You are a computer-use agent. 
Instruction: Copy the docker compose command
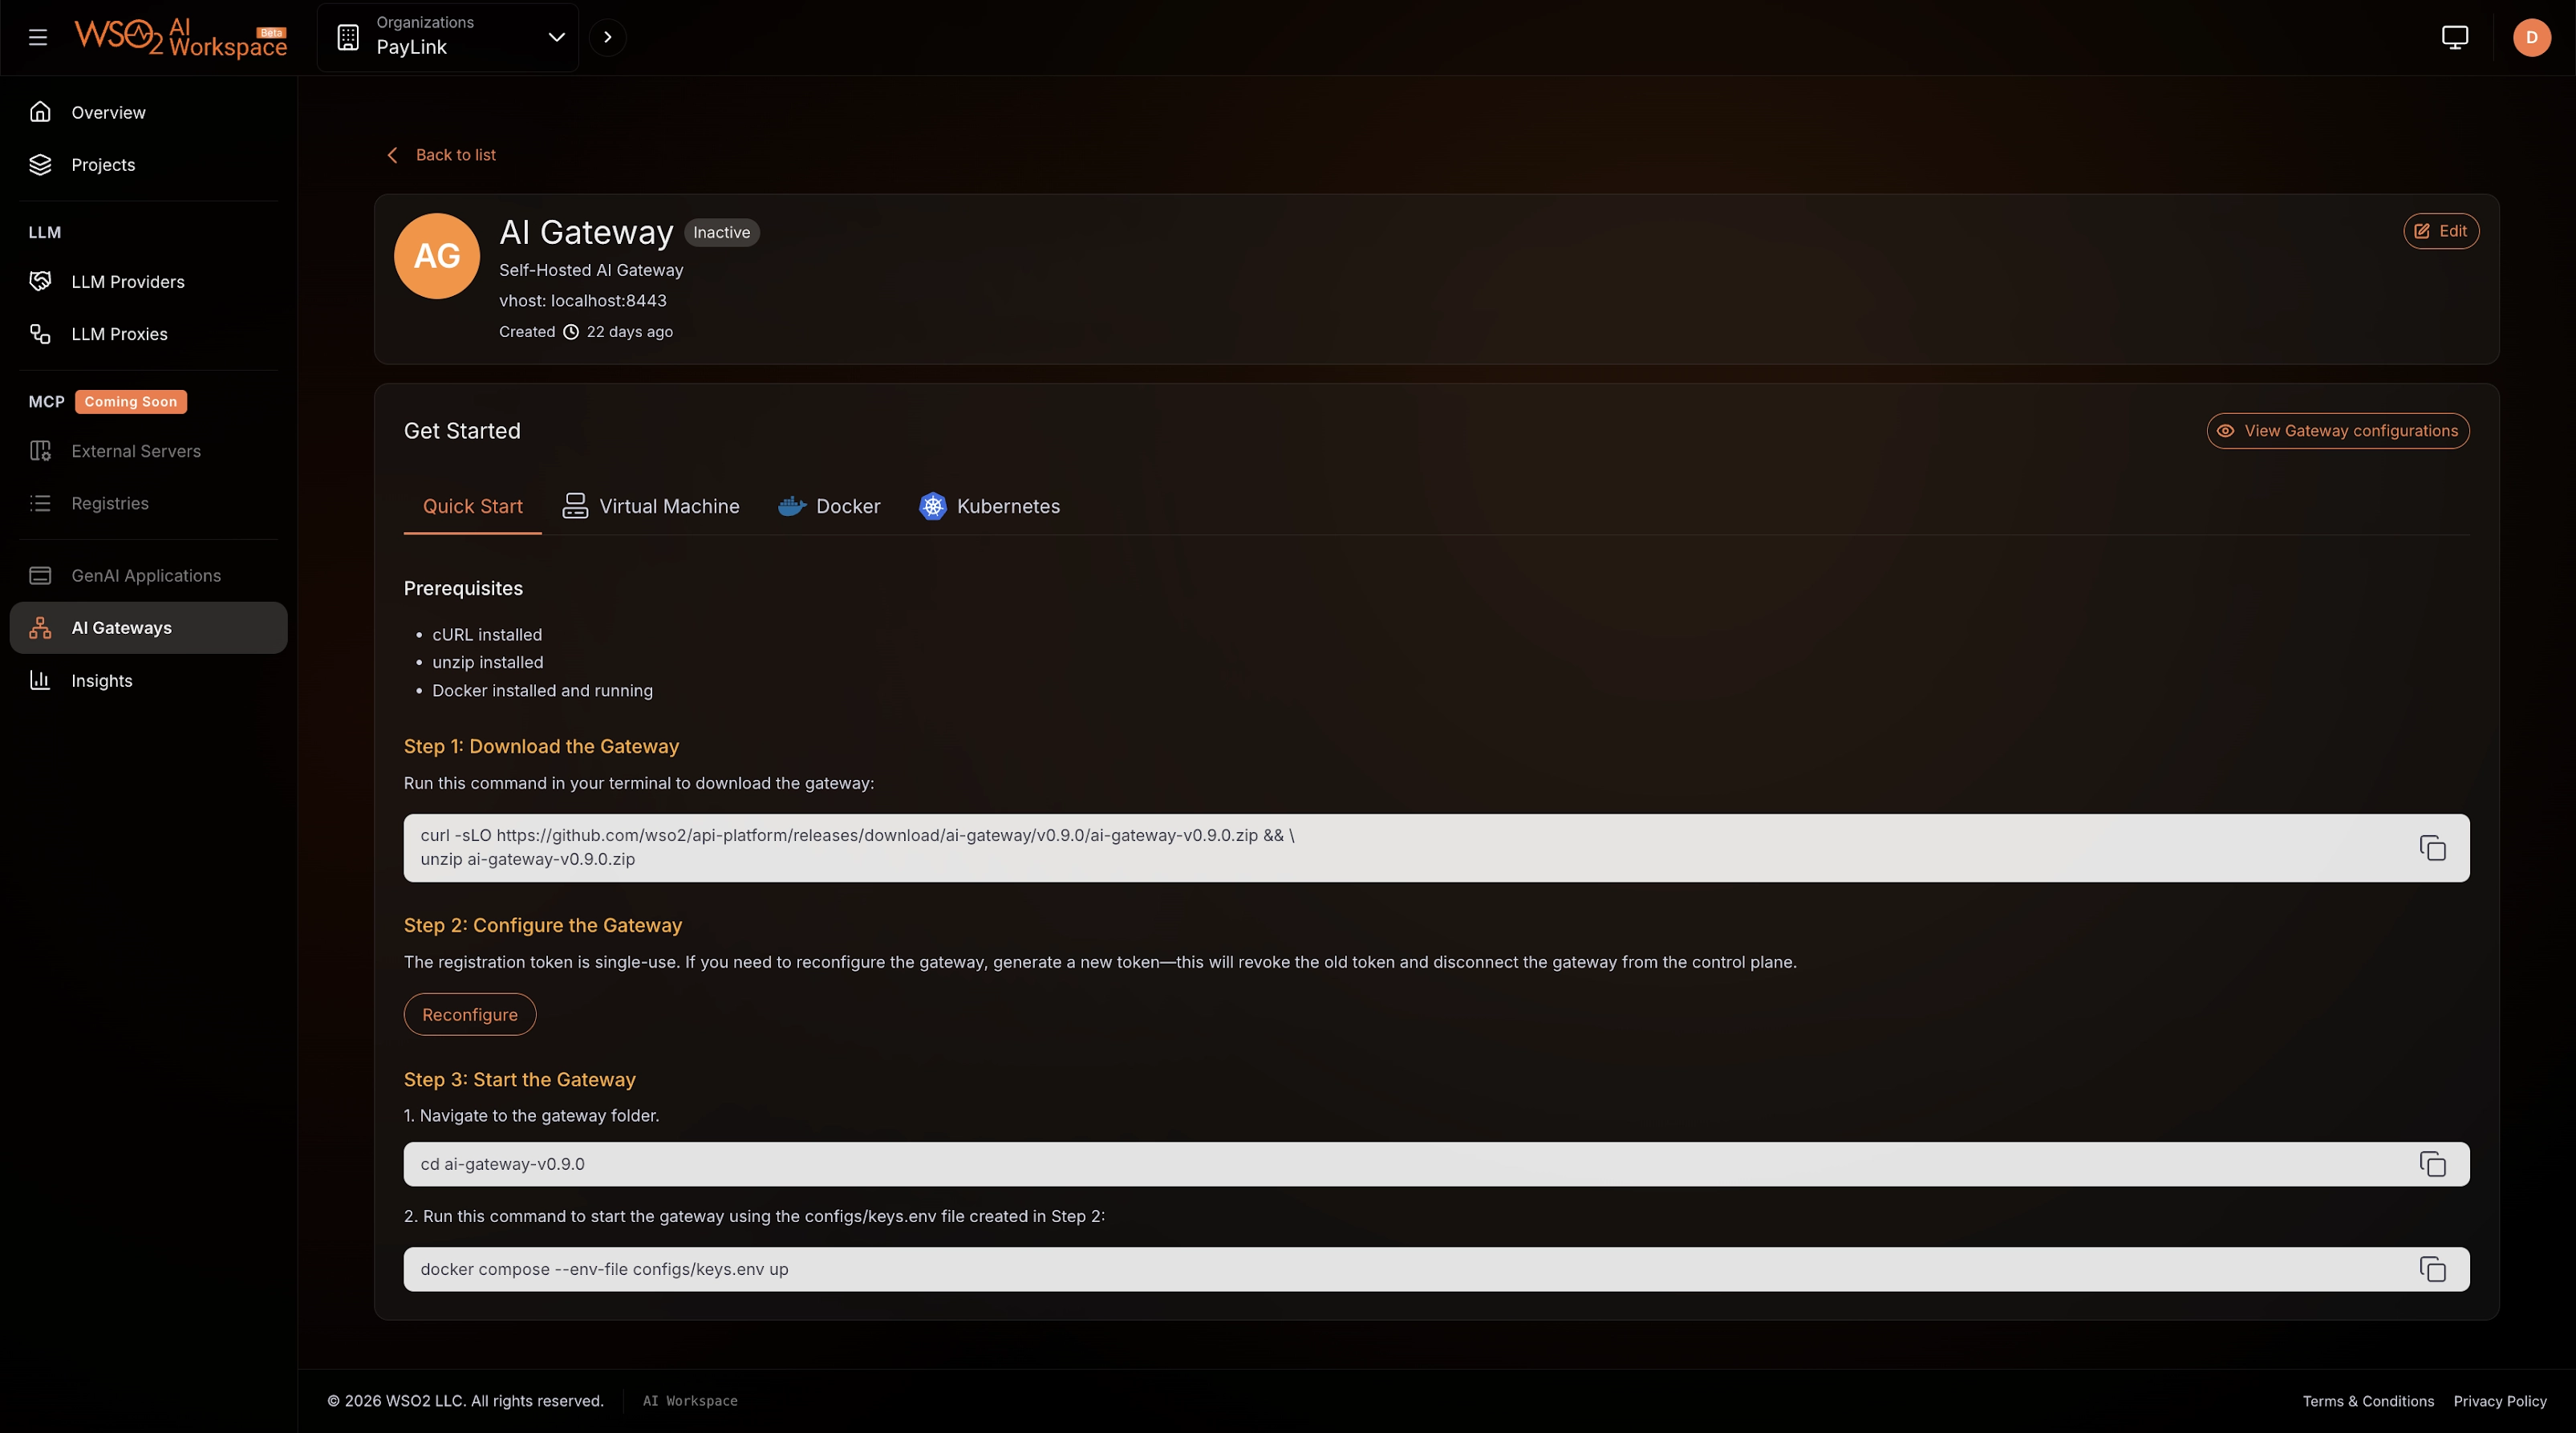2432,1269
